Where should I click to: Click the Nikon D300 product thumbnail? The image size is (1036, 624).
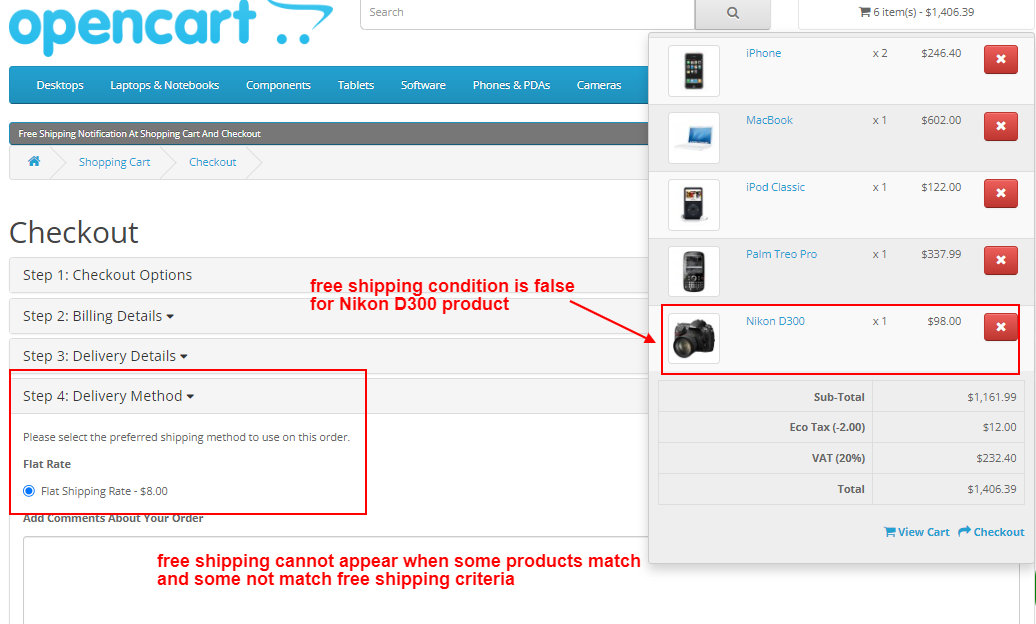[x=693, y=338]
